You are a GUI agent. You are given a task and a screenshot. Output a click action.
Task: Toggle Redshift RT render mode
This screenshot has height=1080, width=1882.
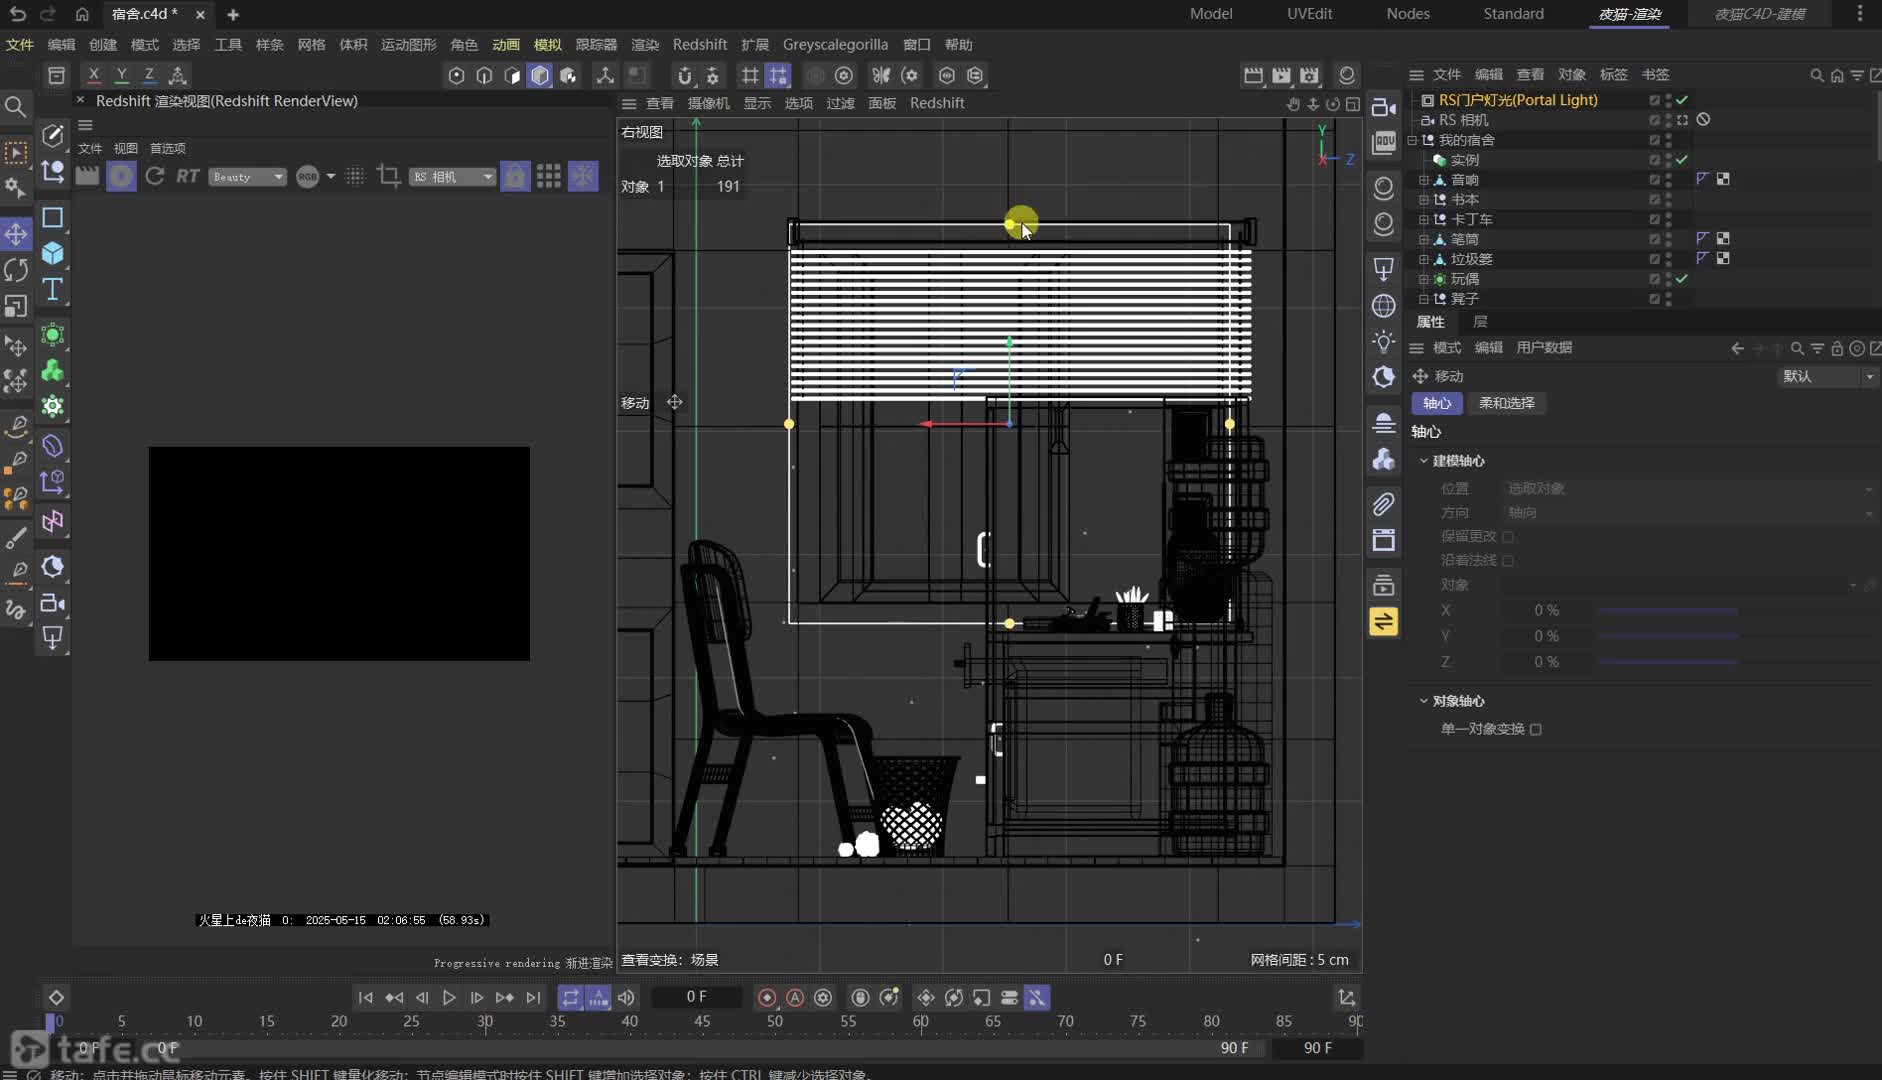click(187, 176)
